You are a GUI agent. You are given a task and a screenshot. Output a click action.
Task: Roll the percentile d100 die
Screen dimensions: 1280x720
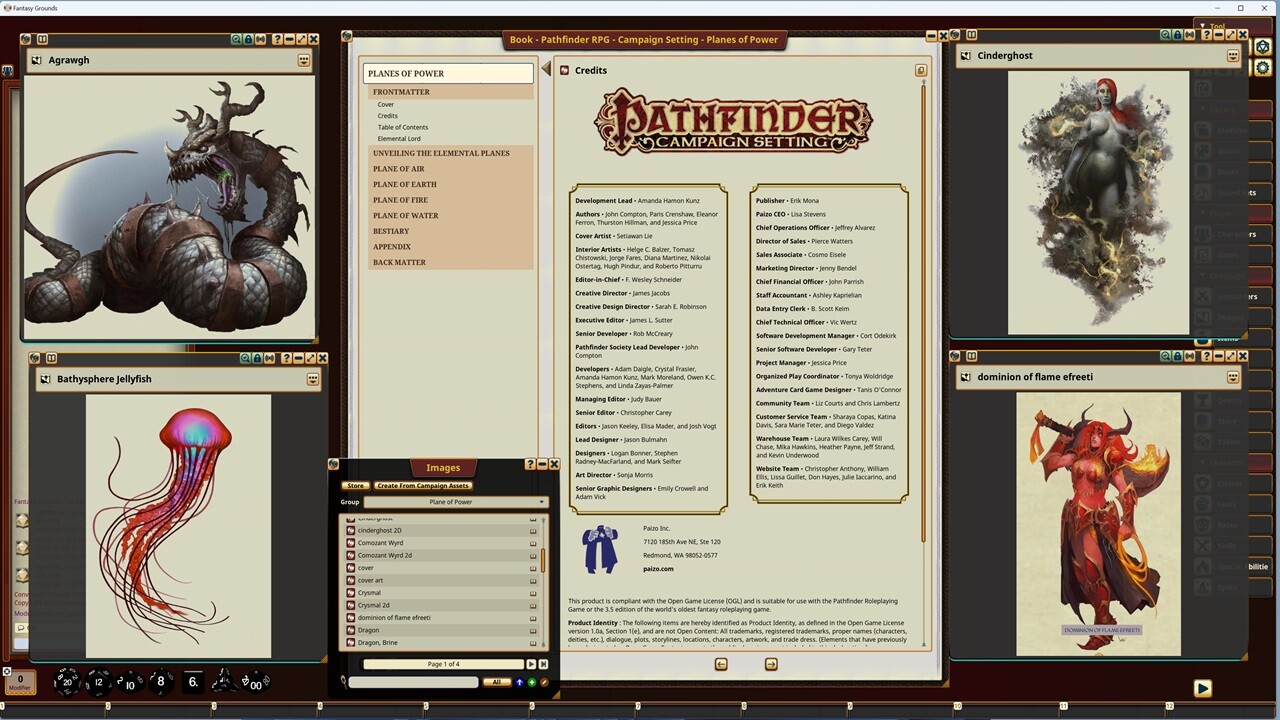pos(255,684)
